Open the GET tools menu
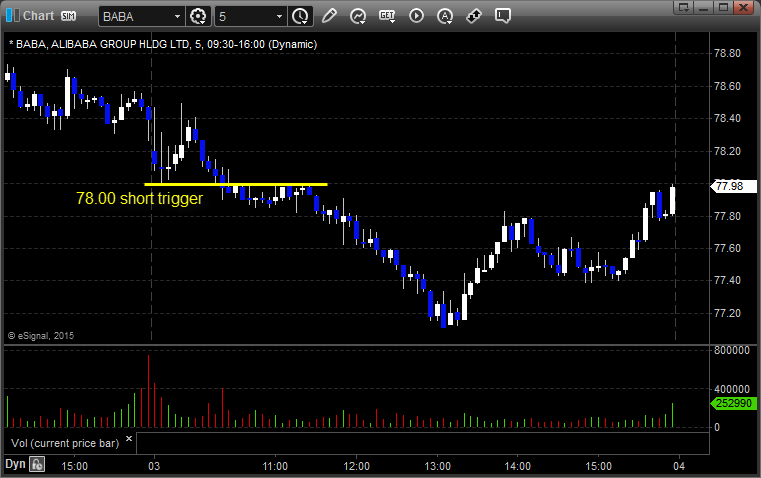761x478 pixels. coord(387,16)
